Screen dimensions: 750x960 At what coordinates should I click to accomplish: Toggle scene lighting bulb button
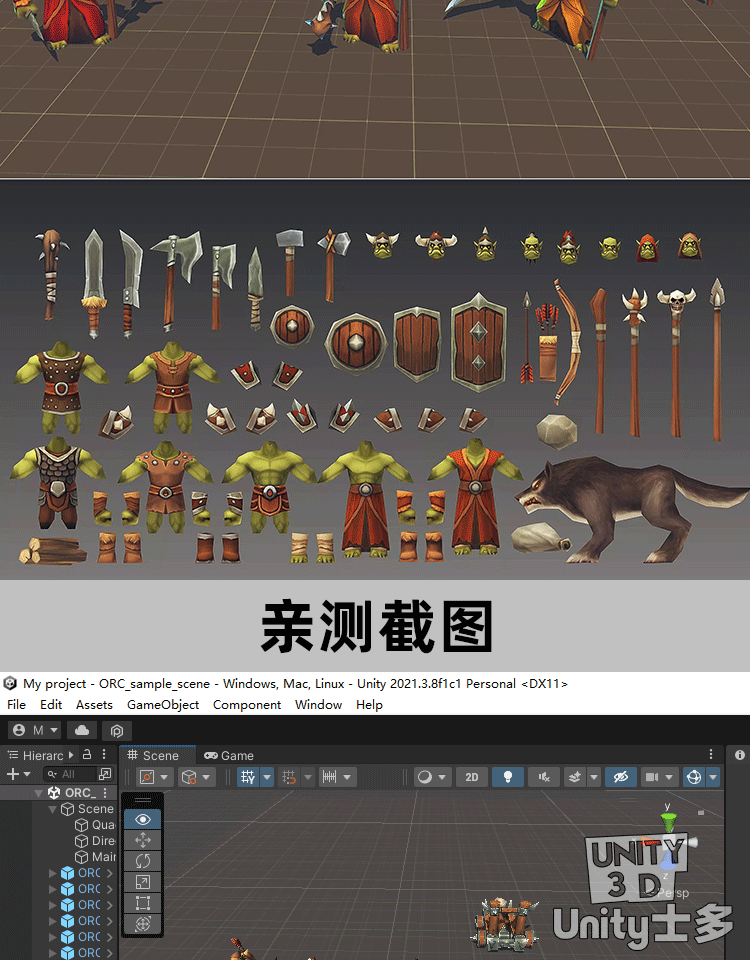(x=508, y=777)
